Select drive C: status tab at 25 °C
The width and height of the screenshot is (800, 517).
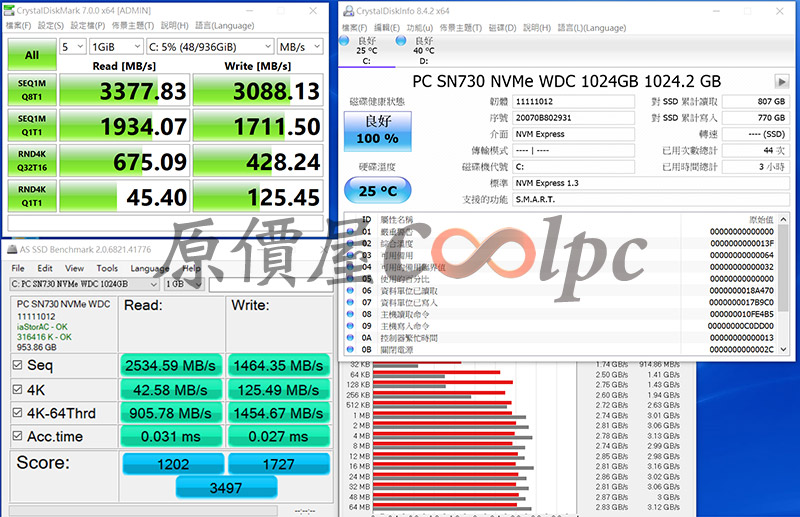[x=366, y=51]
